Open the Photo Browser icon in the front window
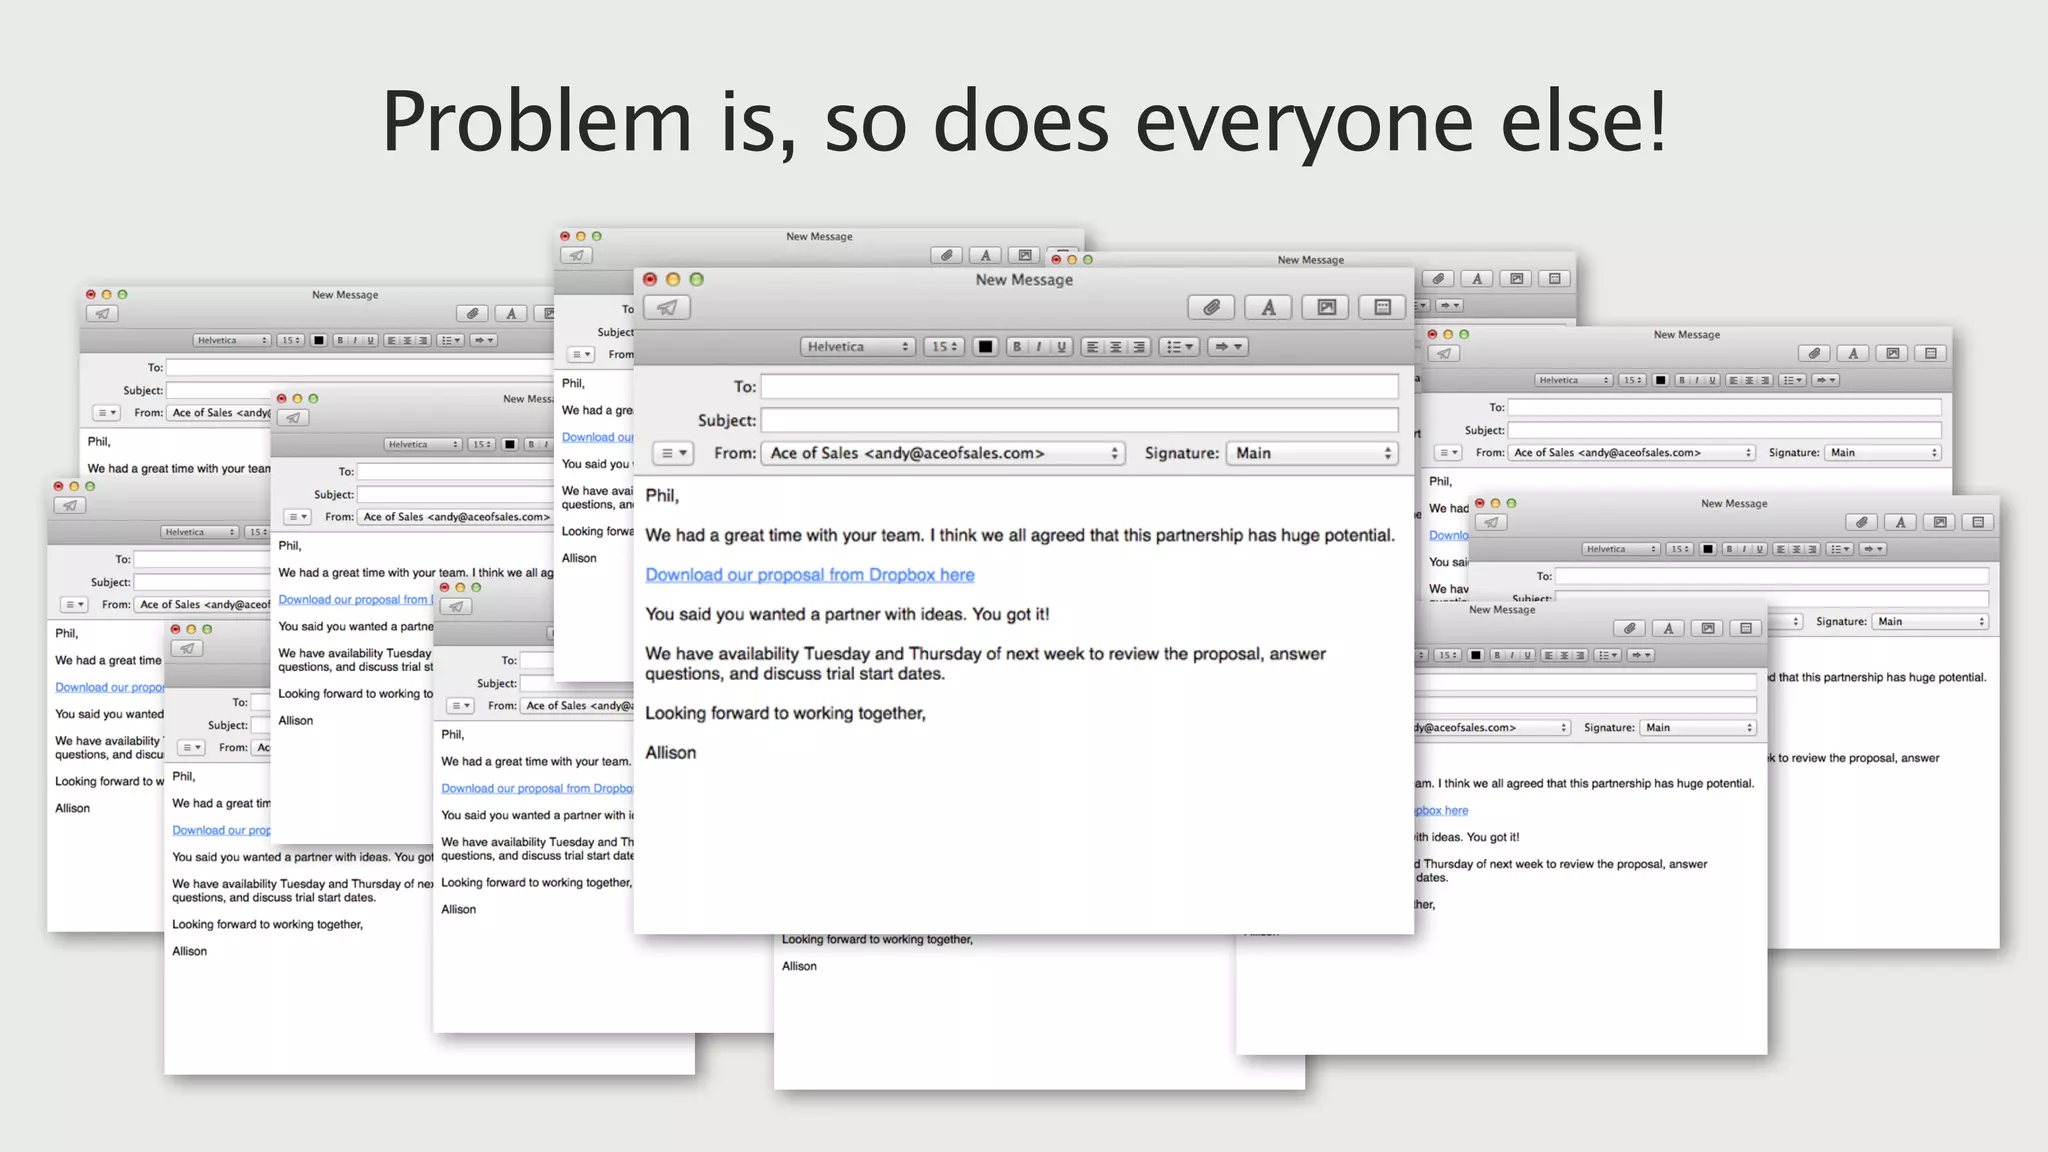The image size is (2048, 1152). tap(1326, 308)
